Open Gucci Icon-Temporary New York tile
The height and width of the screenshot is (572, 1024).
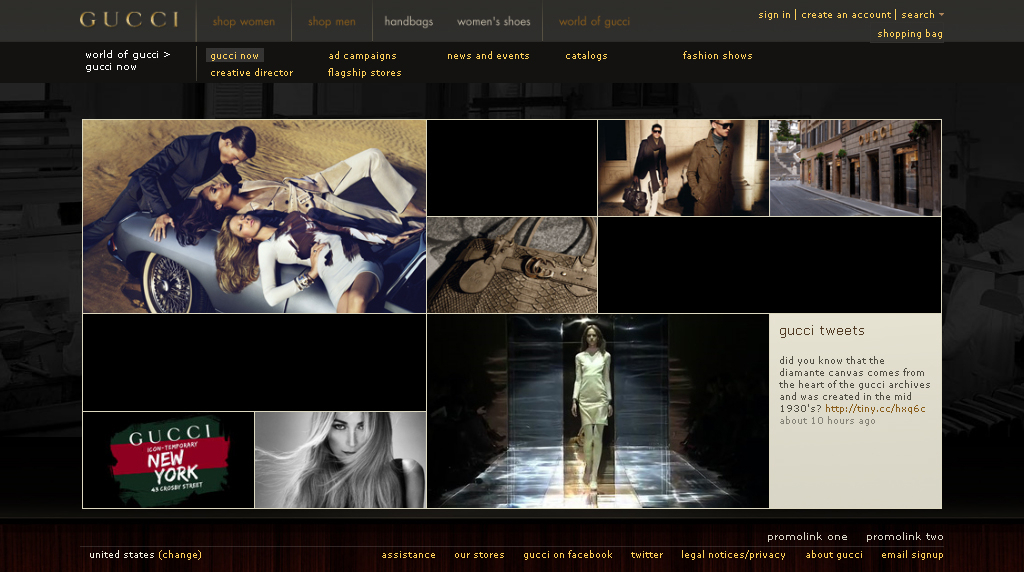pos(168,460)
